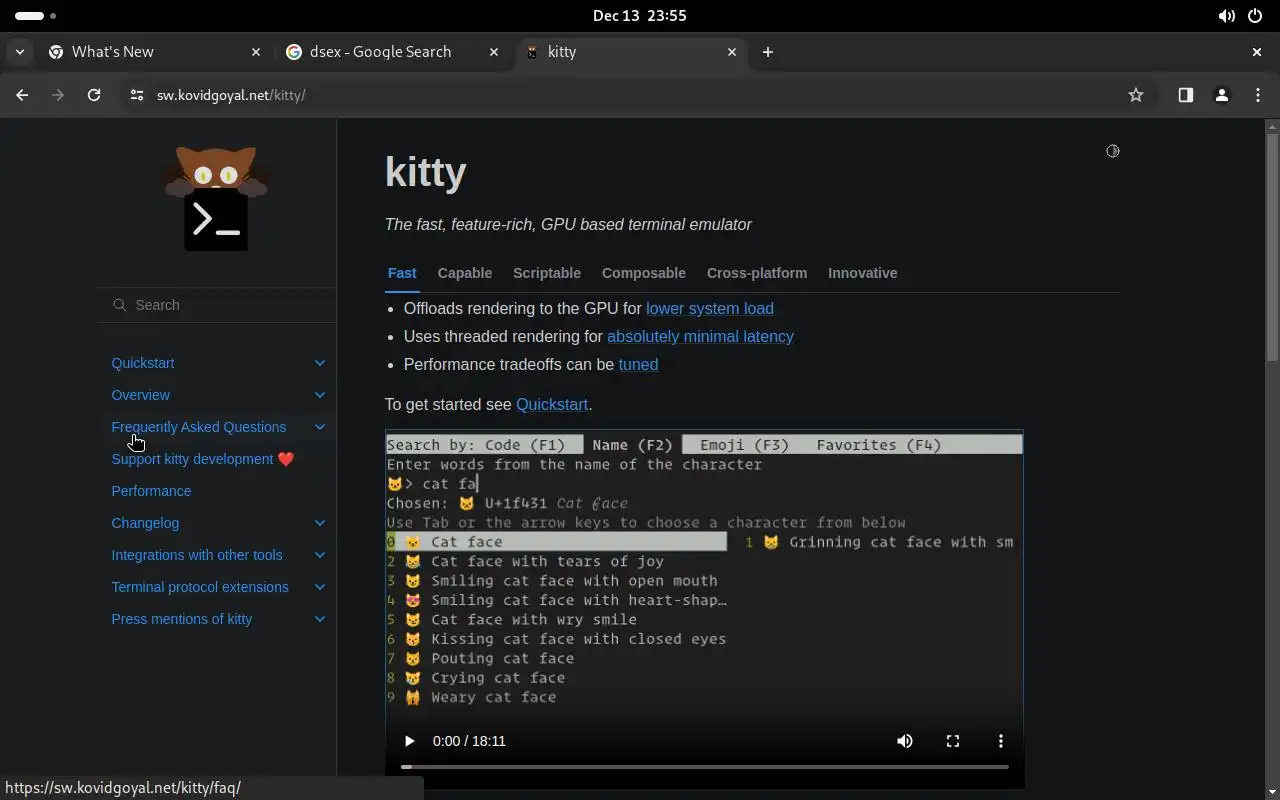Select the Capable feature tab
1280x800 pixels.
[x=465, y=273]
